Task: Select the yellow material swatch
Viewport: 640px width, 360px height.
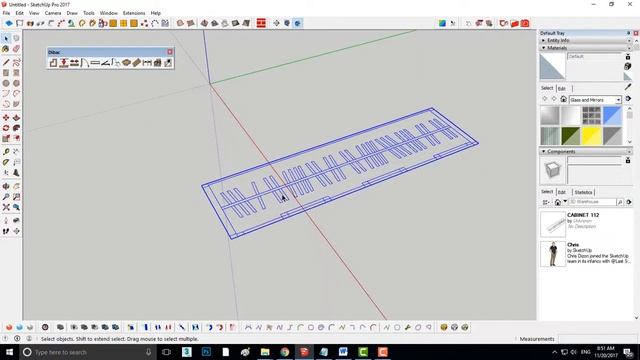Action: pyautogui.click(x=591, y=136)
